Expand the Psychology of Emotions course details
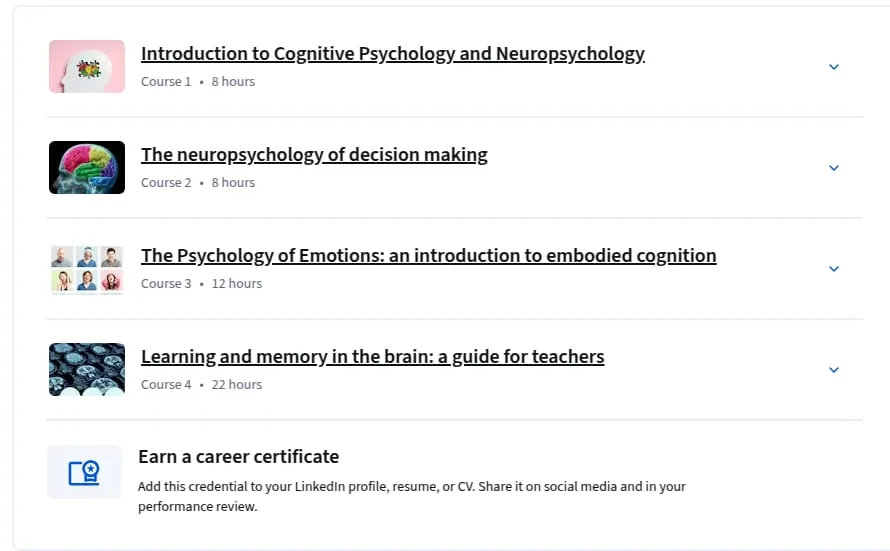The image size is (890, 551). [x=833, y=269]
